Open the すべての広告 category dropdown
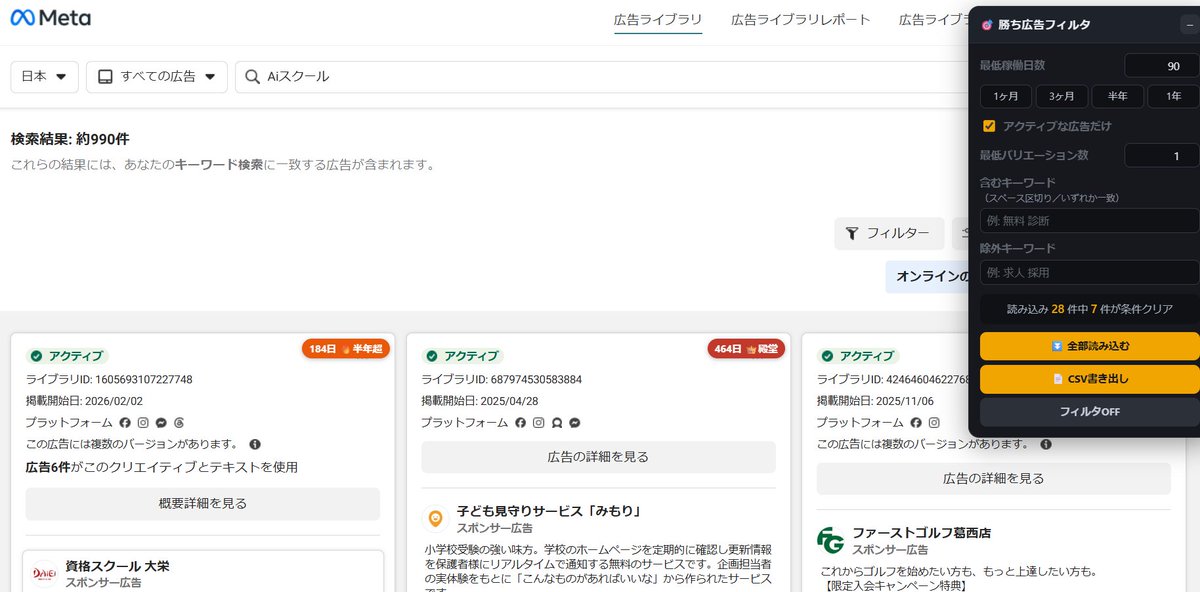This screenshot has width=1200, height=592. (x=157, y=77)
